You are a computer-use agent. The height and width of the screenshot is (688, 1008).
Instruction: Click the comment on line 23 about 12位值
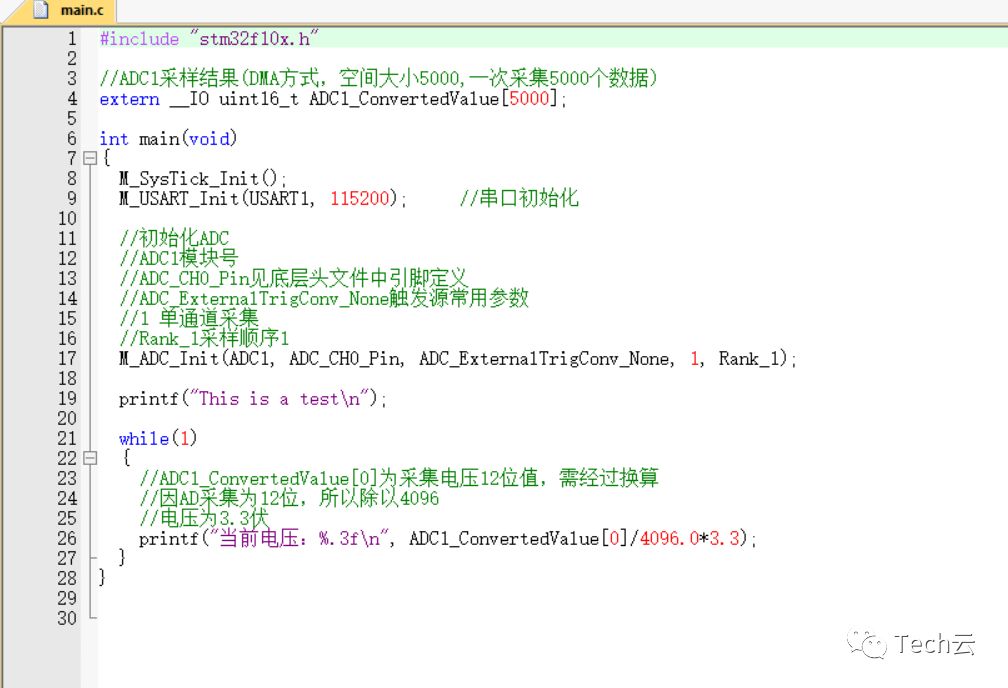[x=399, y=478]
